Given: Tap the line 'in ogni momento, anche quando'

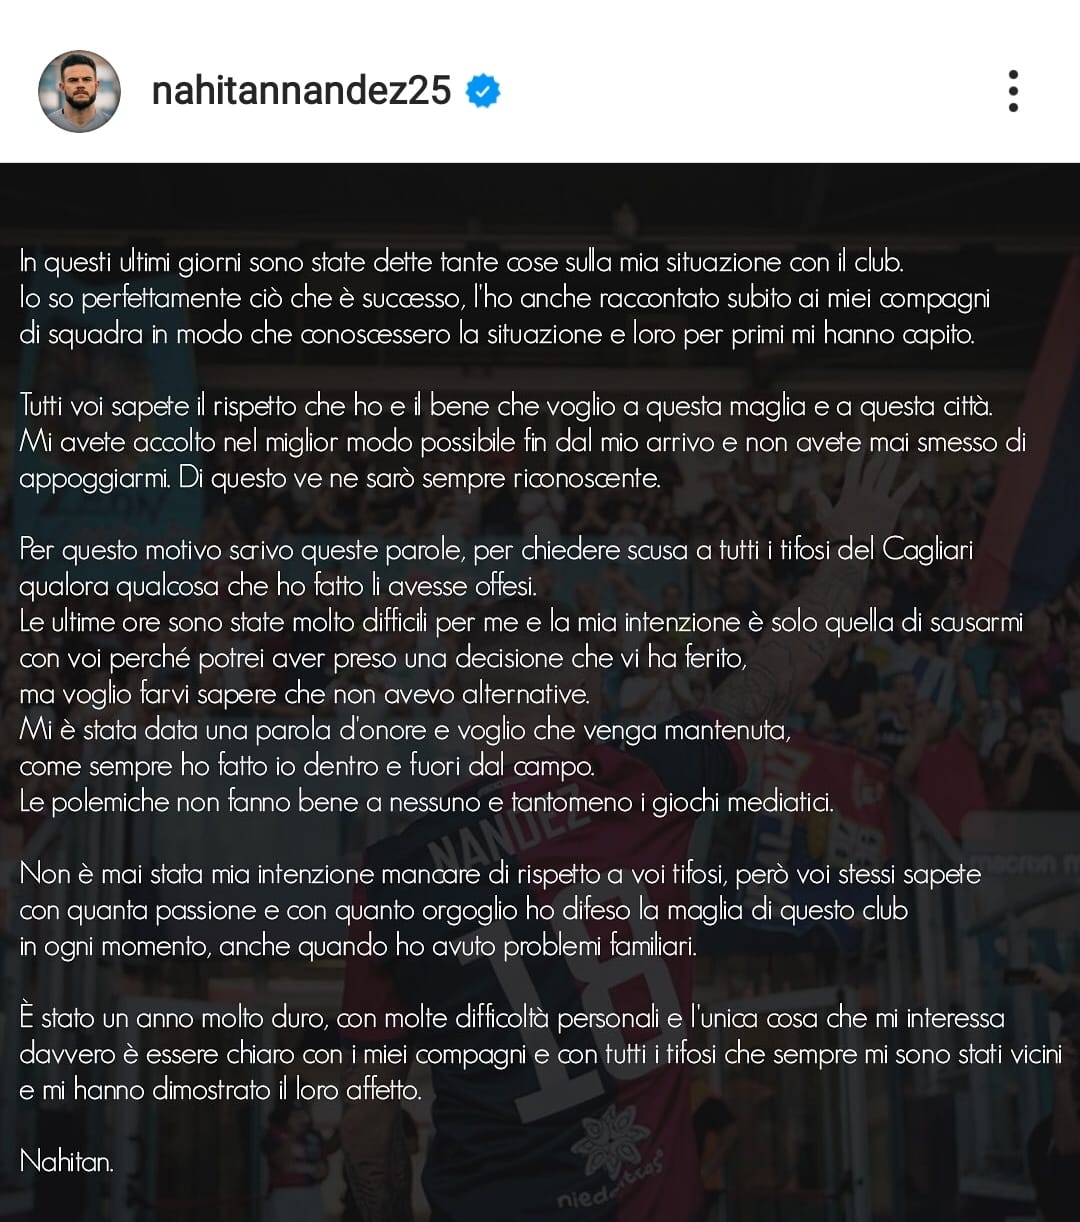Looking at the screenshot, I should click(x=357, y=946).
